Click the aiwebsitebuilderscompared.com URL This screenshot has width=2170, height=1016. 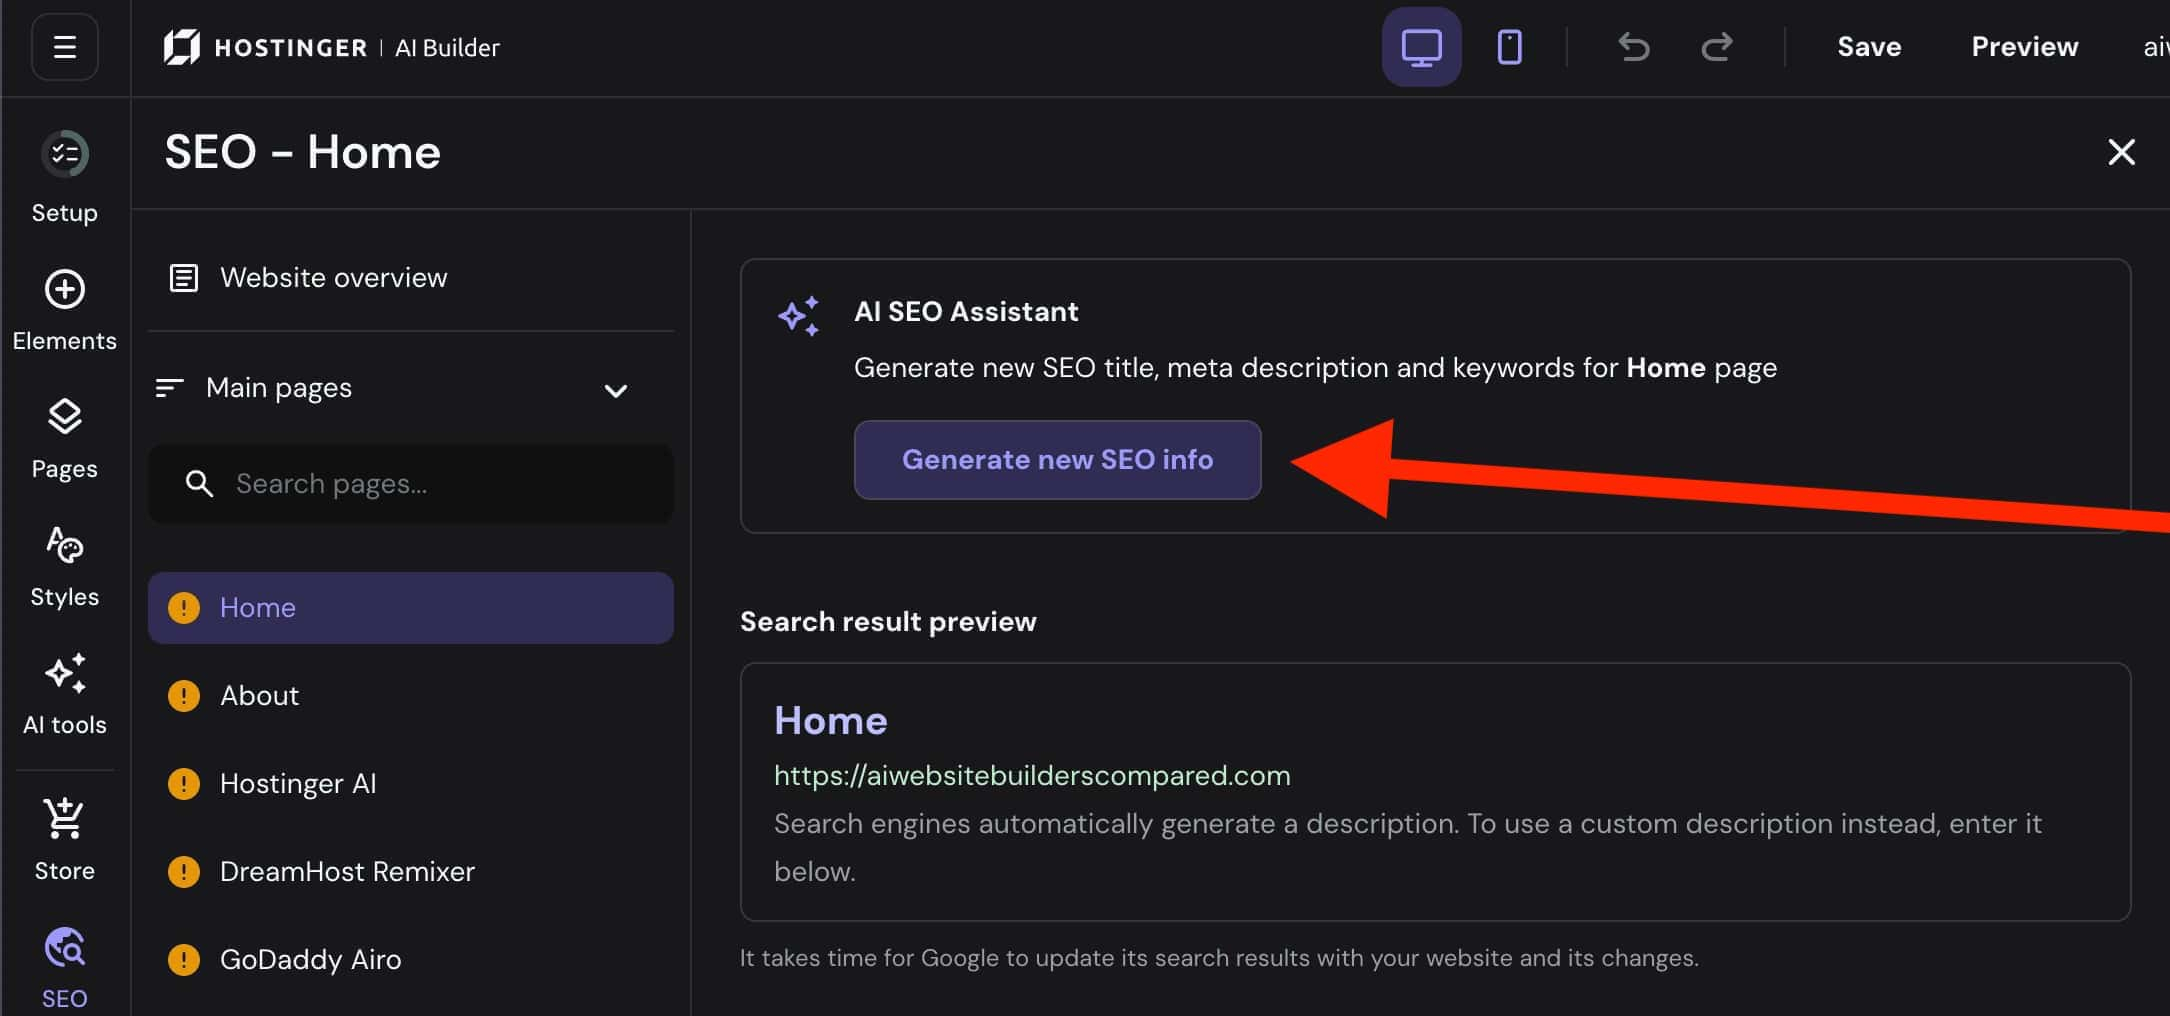pyautogui.click(x=1032, y=776)
